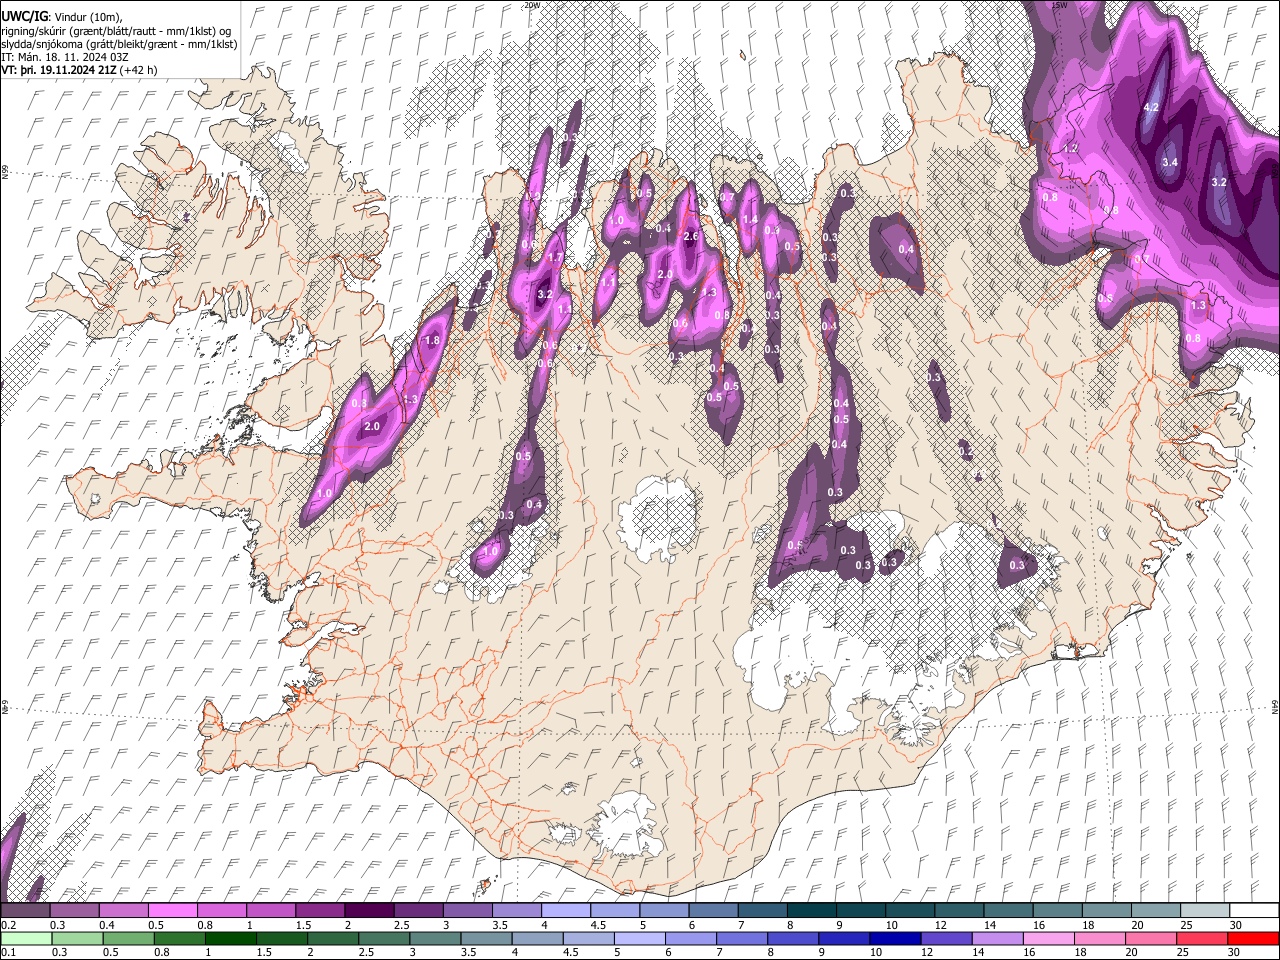Click the '1.4' precipitation value on the map

click(x=750, y=220)
